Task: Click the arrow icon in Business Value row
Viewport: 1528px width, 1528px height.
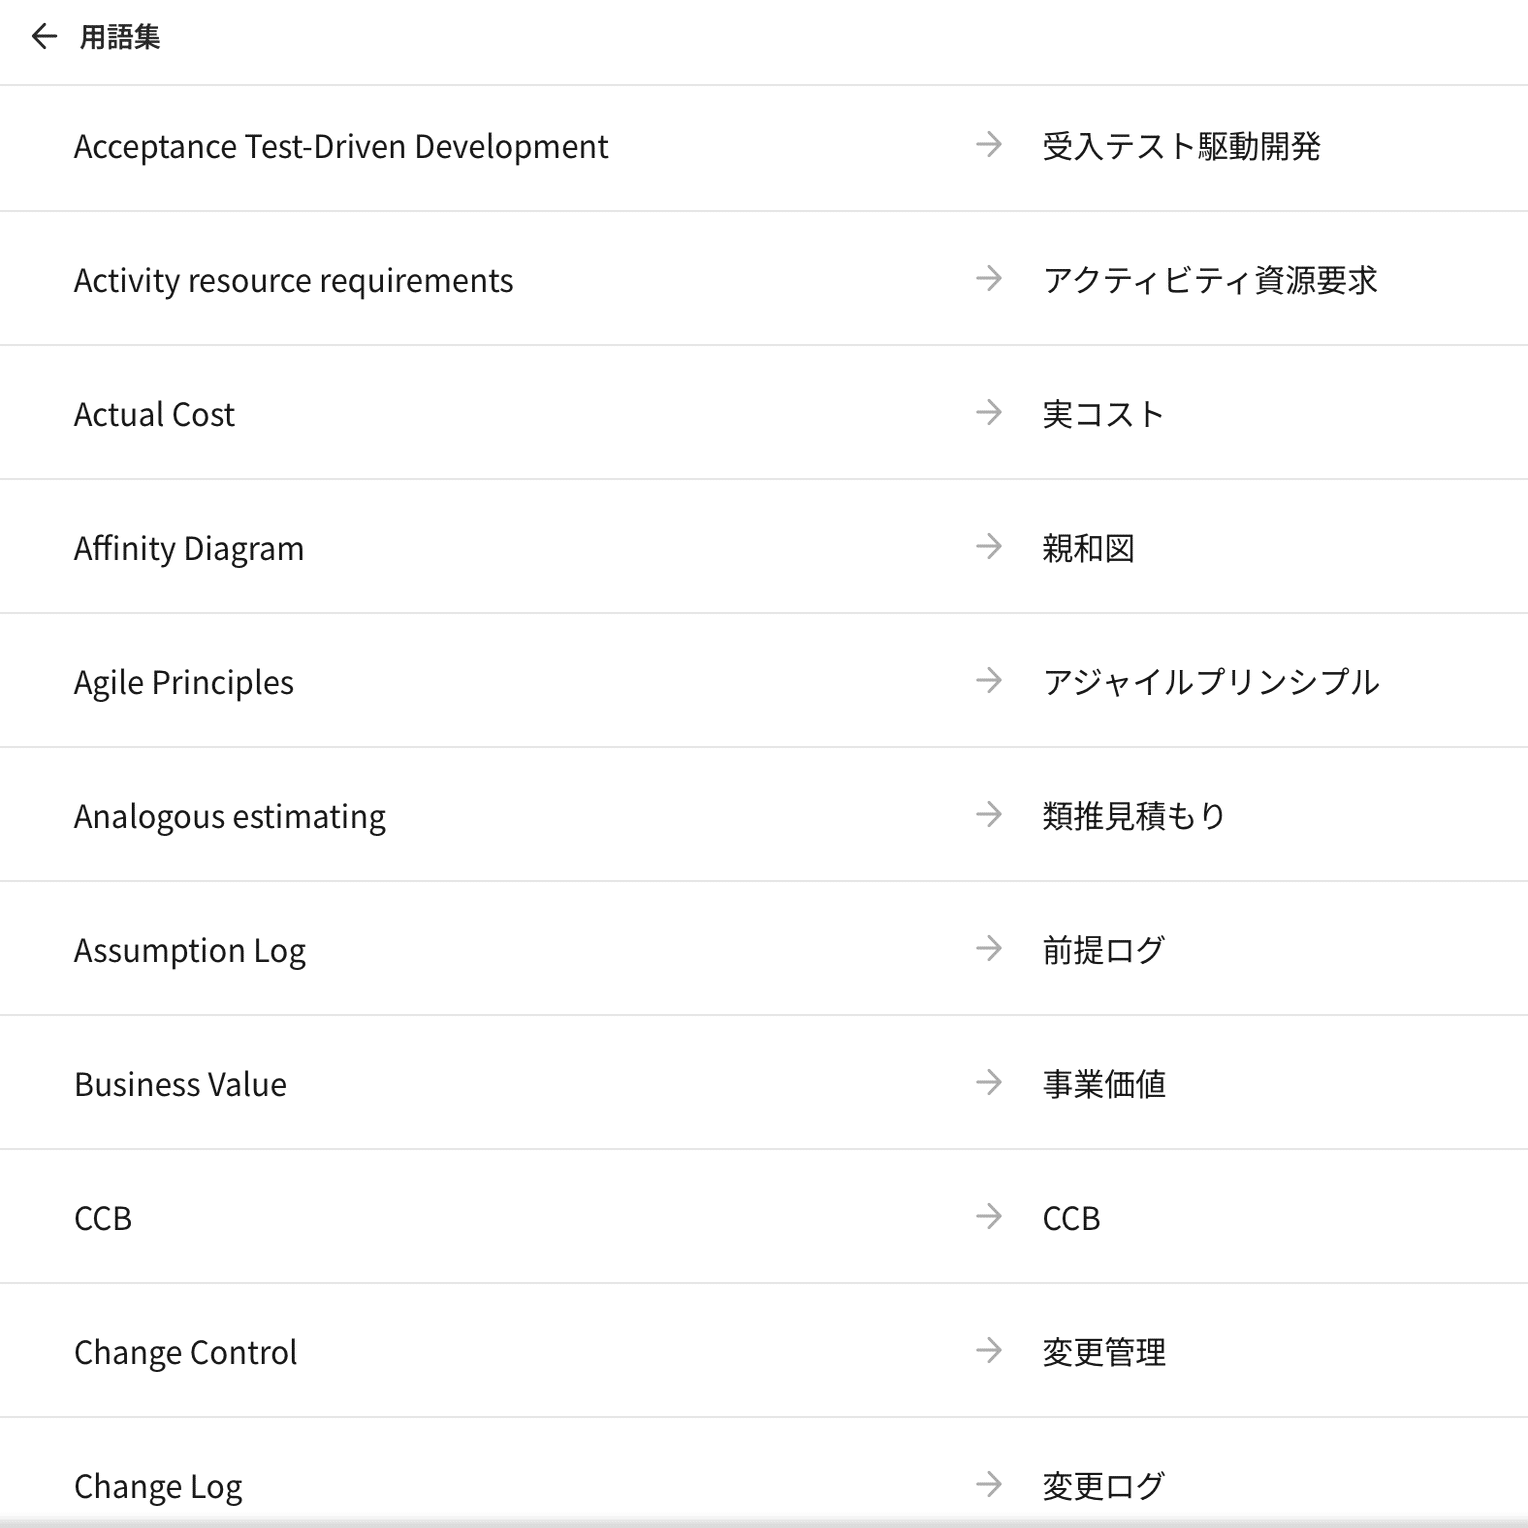Action: (x=989, y=1083)
